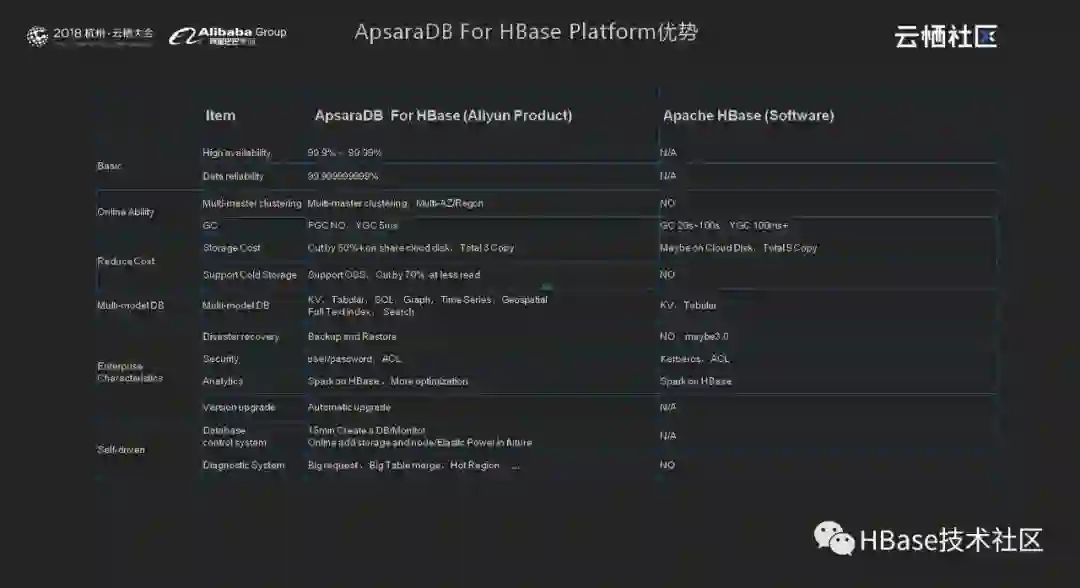
Task: Click the Disaster recovery row label
Action: 240,337
